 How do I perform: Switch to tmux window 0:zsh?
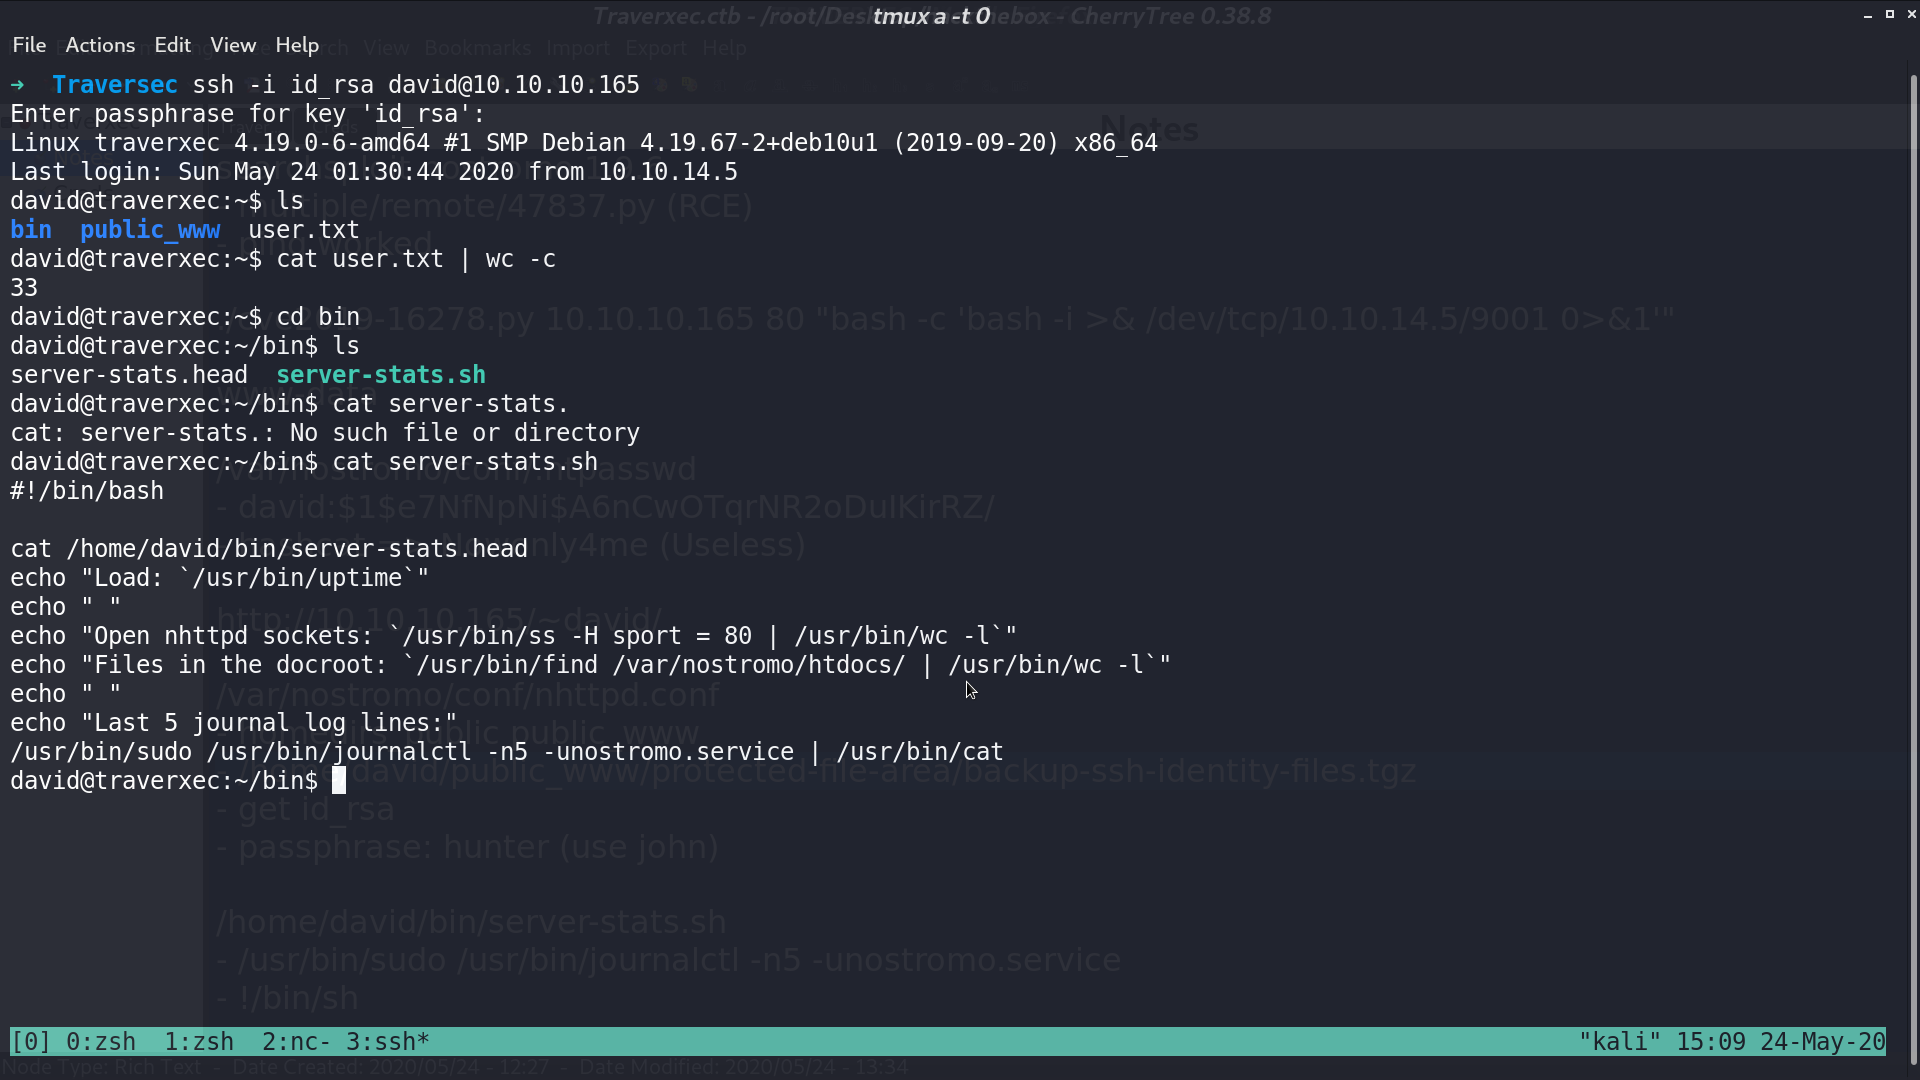click(101, 1042)
